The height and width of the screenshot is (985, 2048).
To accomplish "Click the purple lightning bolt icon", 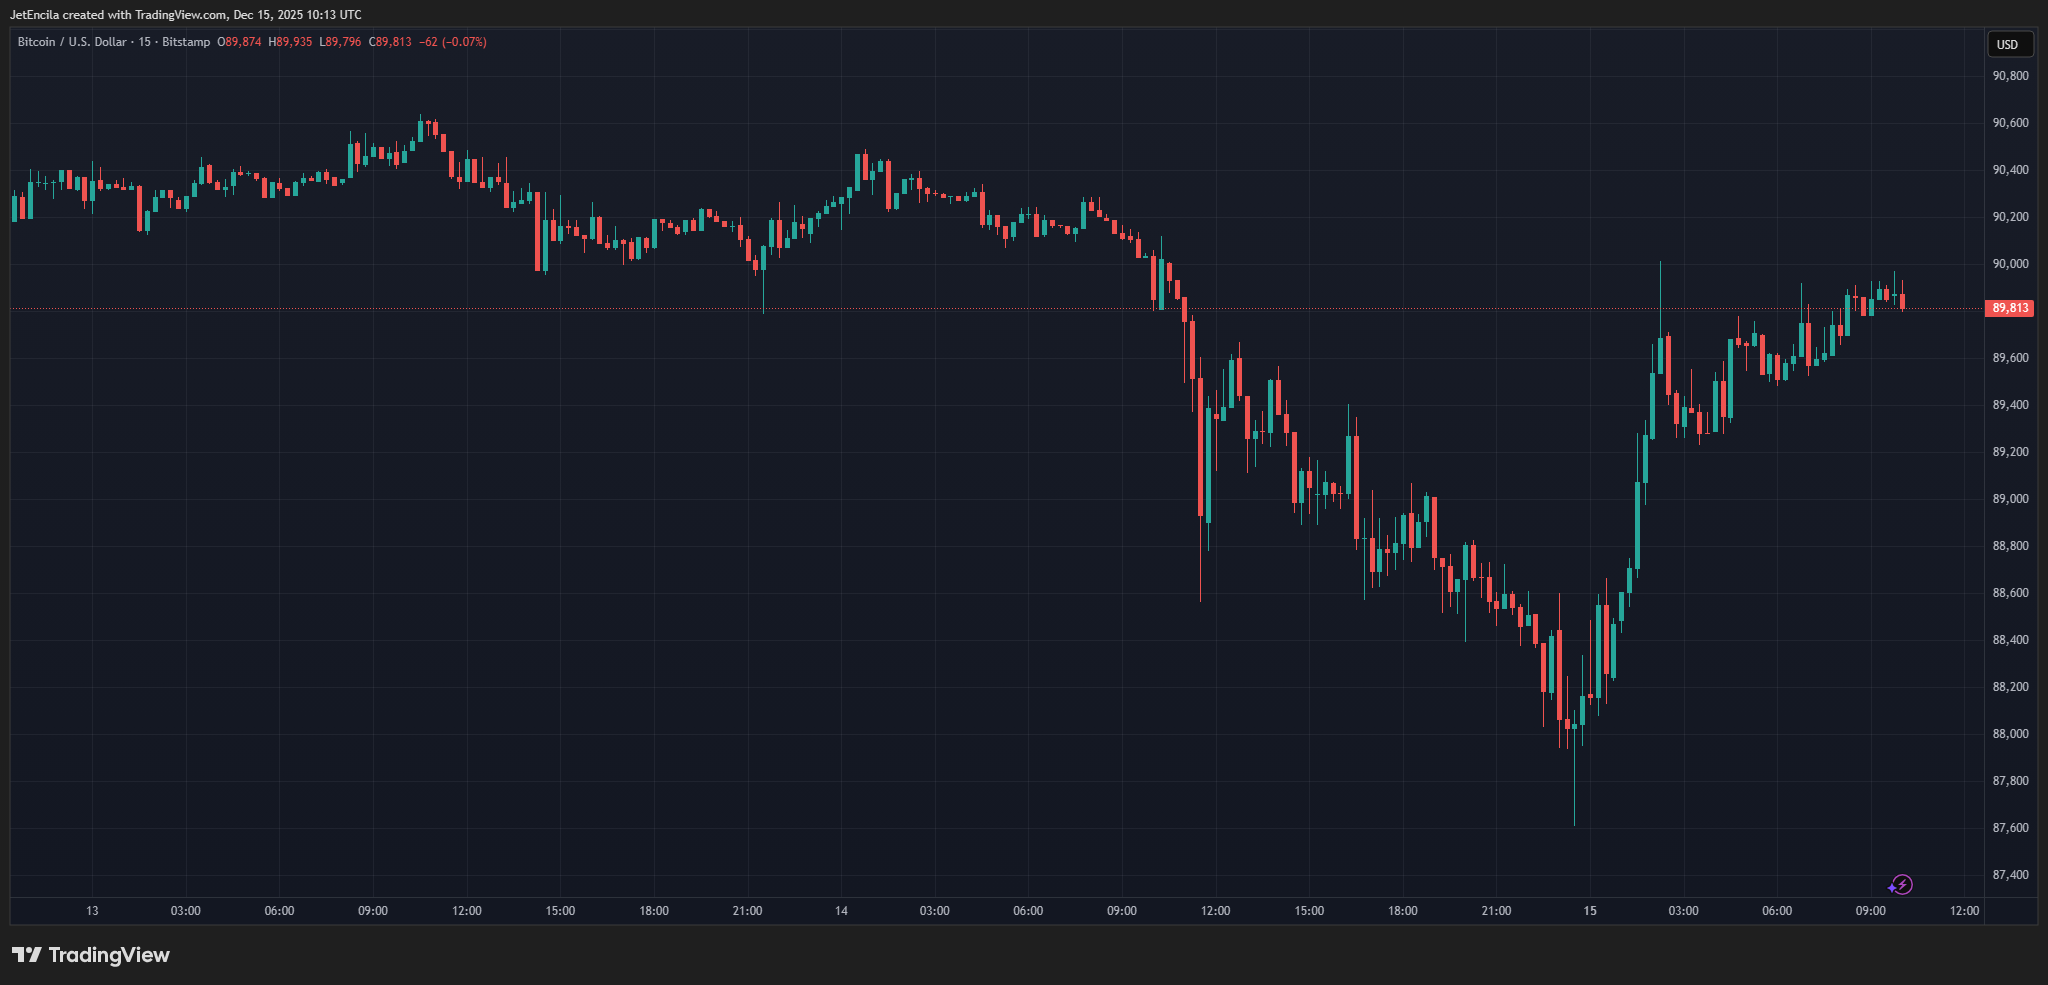I will pos(1901,885).
